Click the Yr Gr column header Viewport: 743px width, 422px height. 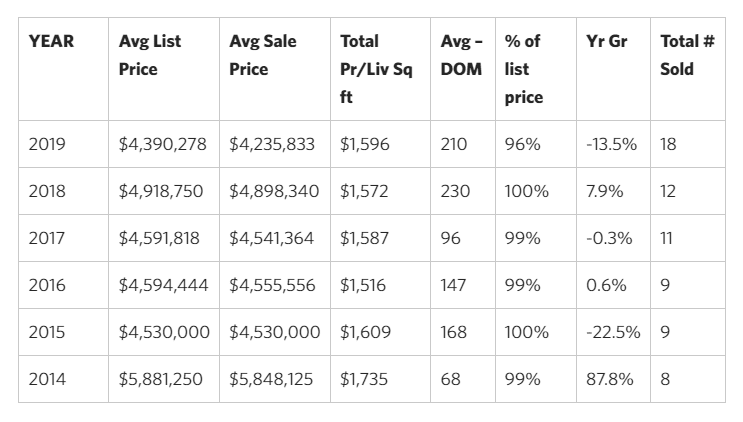(606, 42)
